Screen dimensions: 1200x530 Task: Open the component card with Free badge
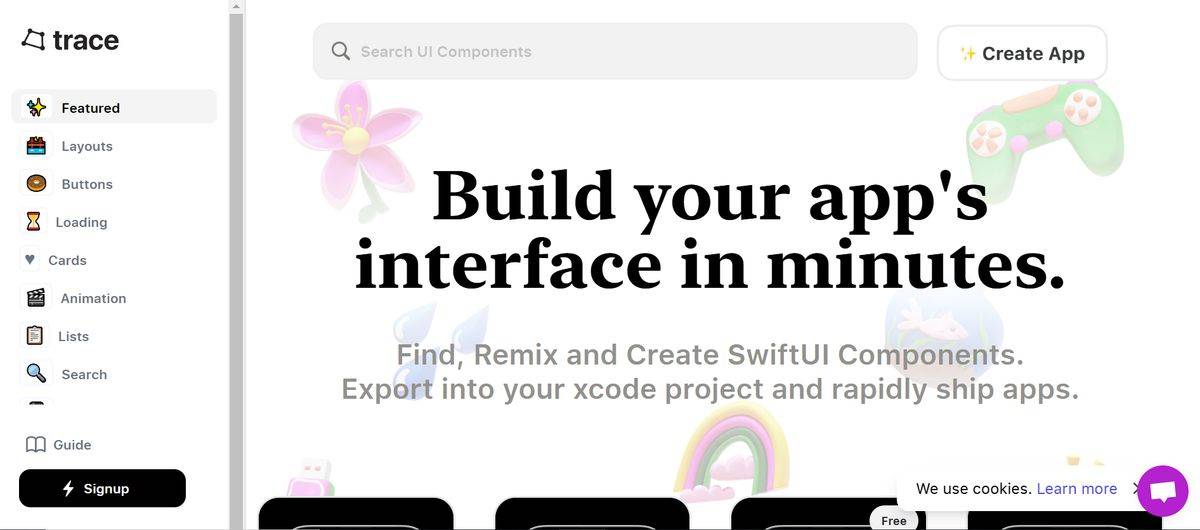click(x=828, y=516)
